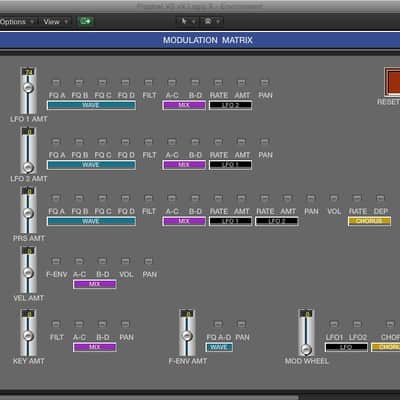Toggle PAN button in LFO 2 AMT row

coord(264,142)
